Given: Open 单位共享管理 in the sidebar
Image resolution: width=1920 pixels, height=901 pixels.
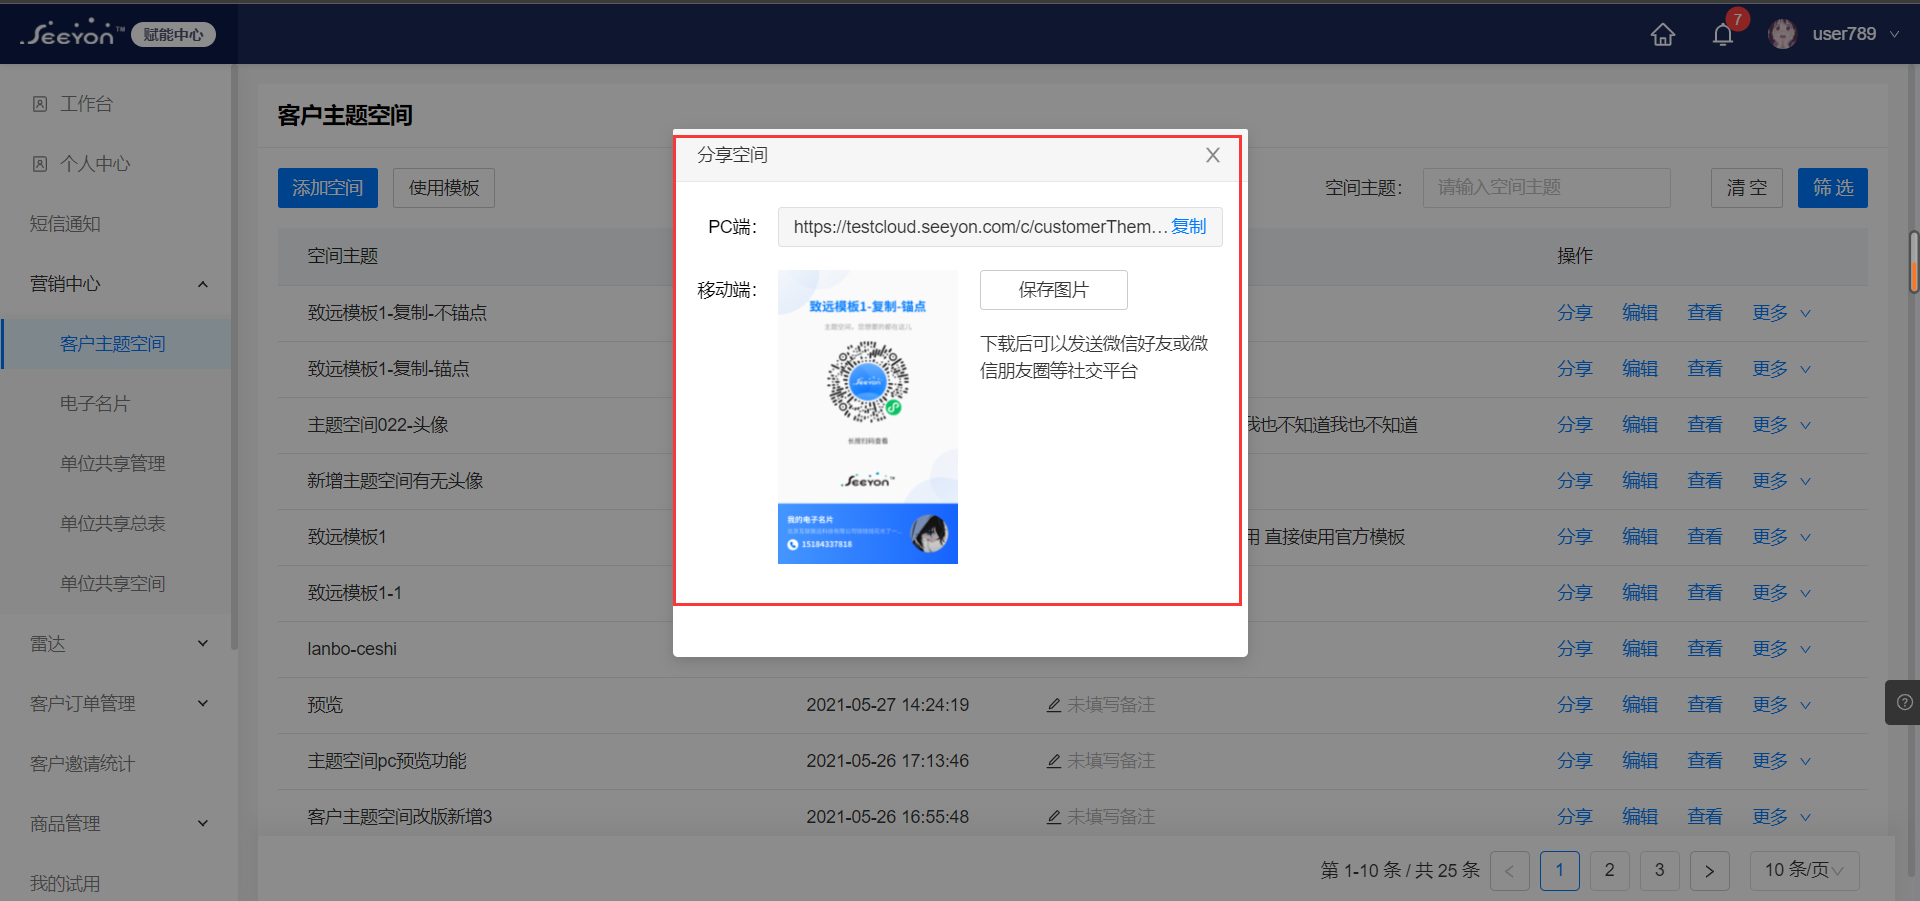Looking at the screenshot, I should click(x=113, y=464).
